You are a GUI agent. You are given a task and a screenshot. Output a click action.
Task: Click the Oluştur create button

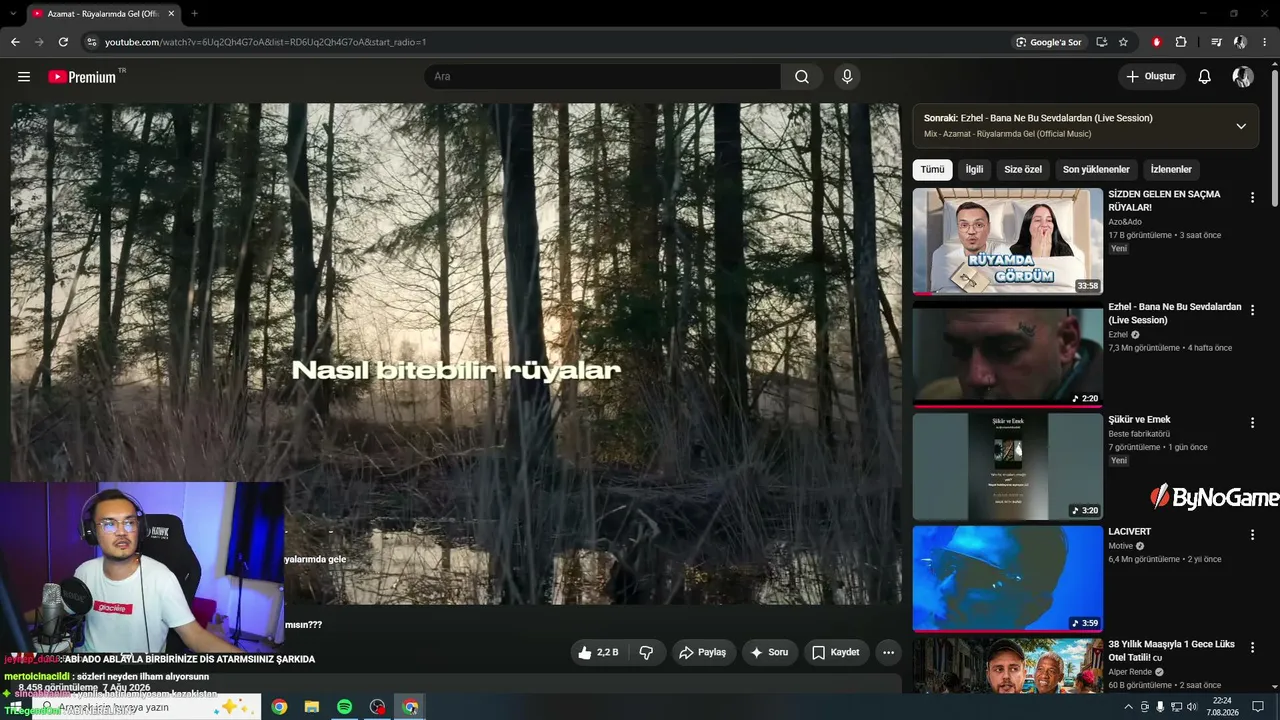click(1151, 76)
